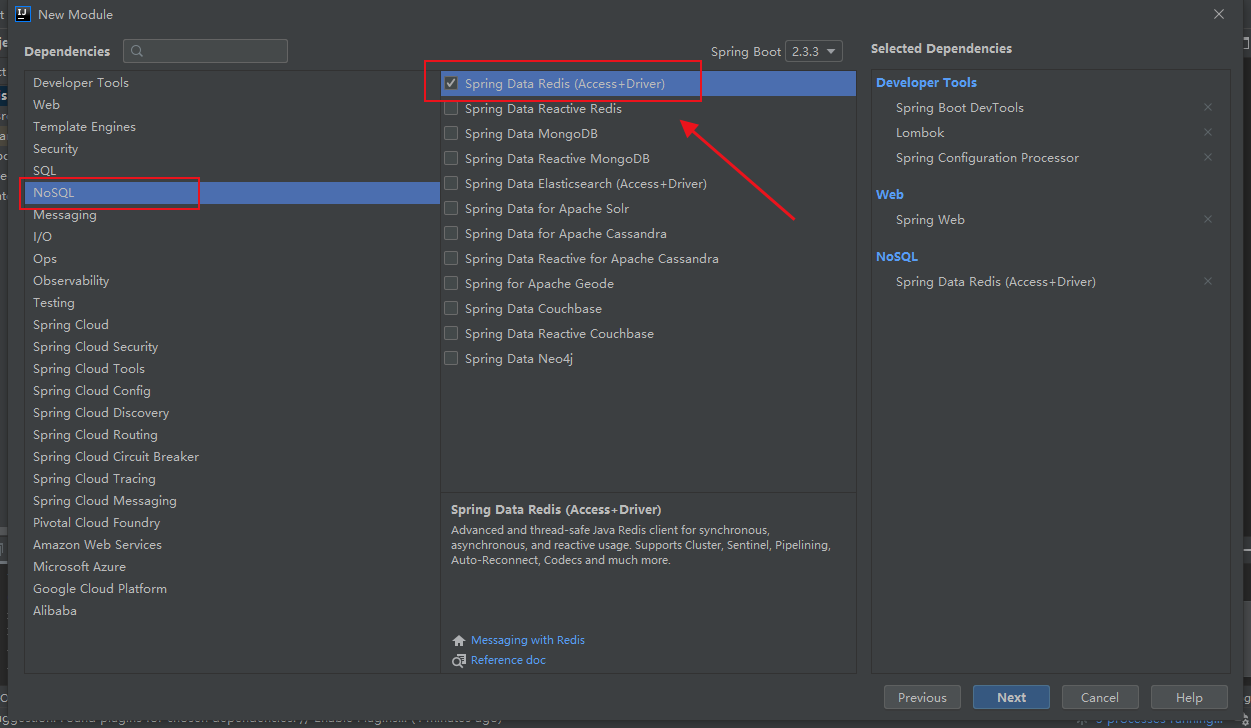Select Ops category
The height and width of the screenshot is (728, 1251).
232,258
